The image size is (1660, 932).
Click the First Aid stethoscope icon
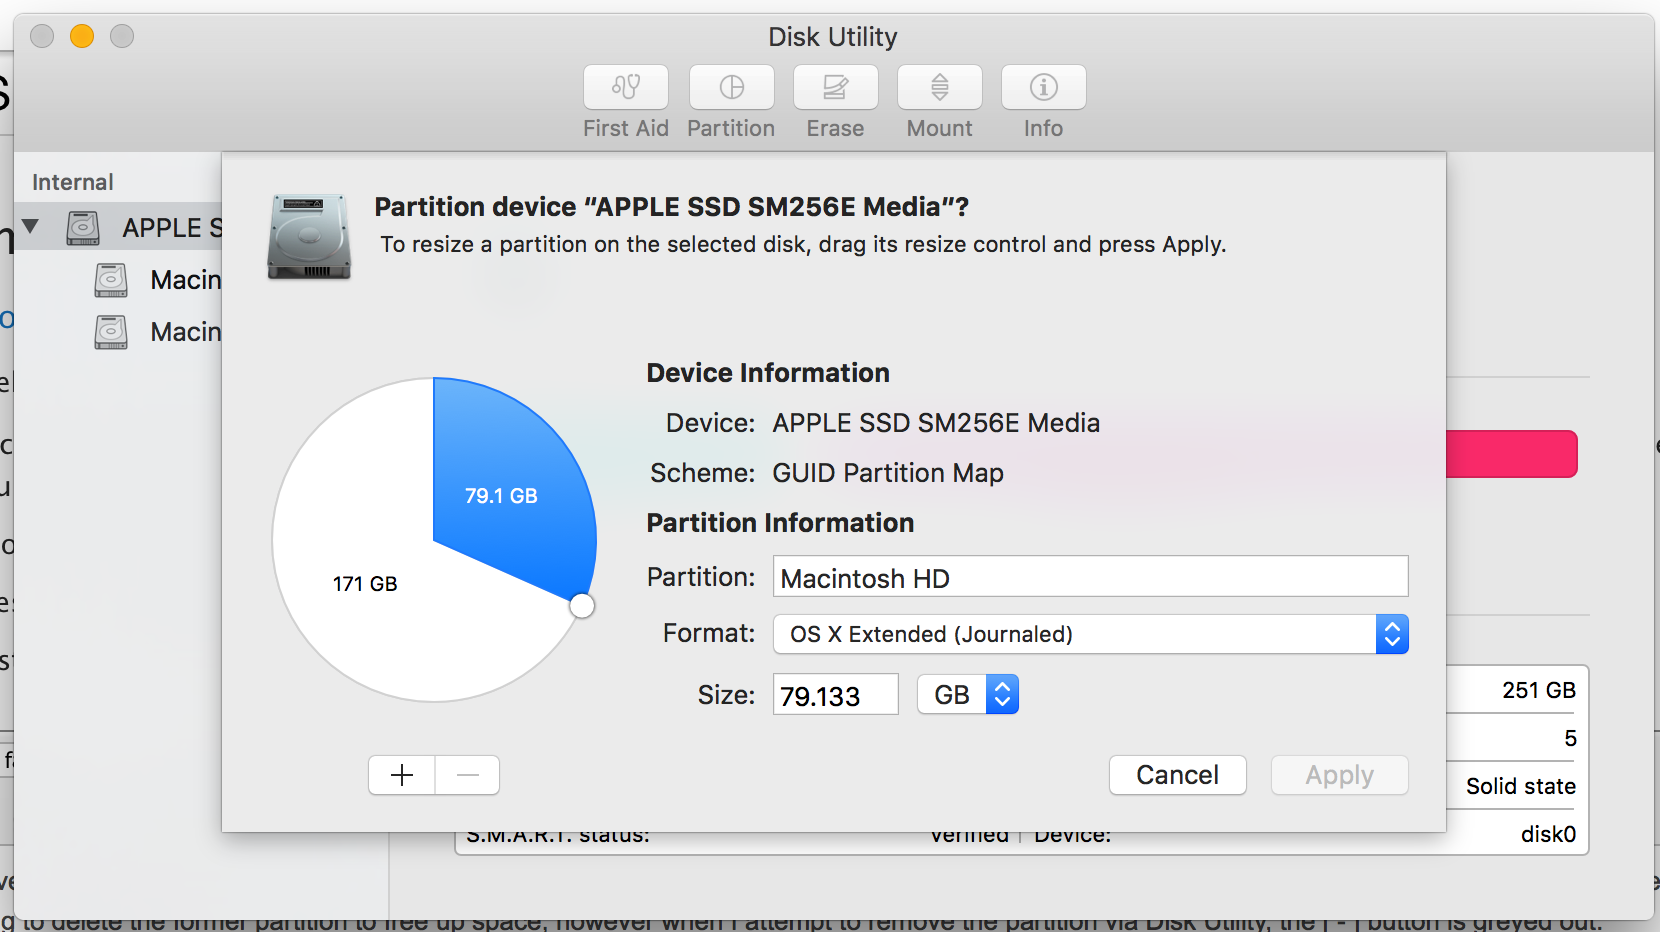click(626, 88)
